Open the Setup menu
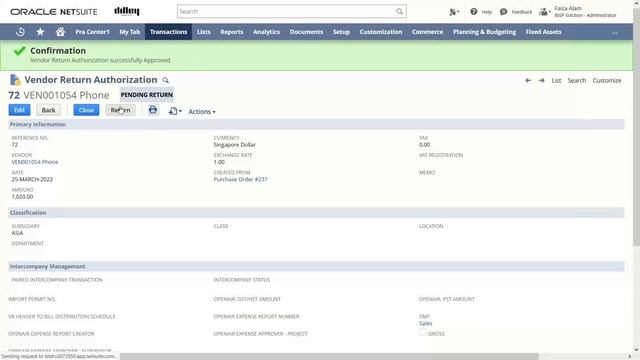This screenshot has height=360, width=640. (x=341, y=32)
